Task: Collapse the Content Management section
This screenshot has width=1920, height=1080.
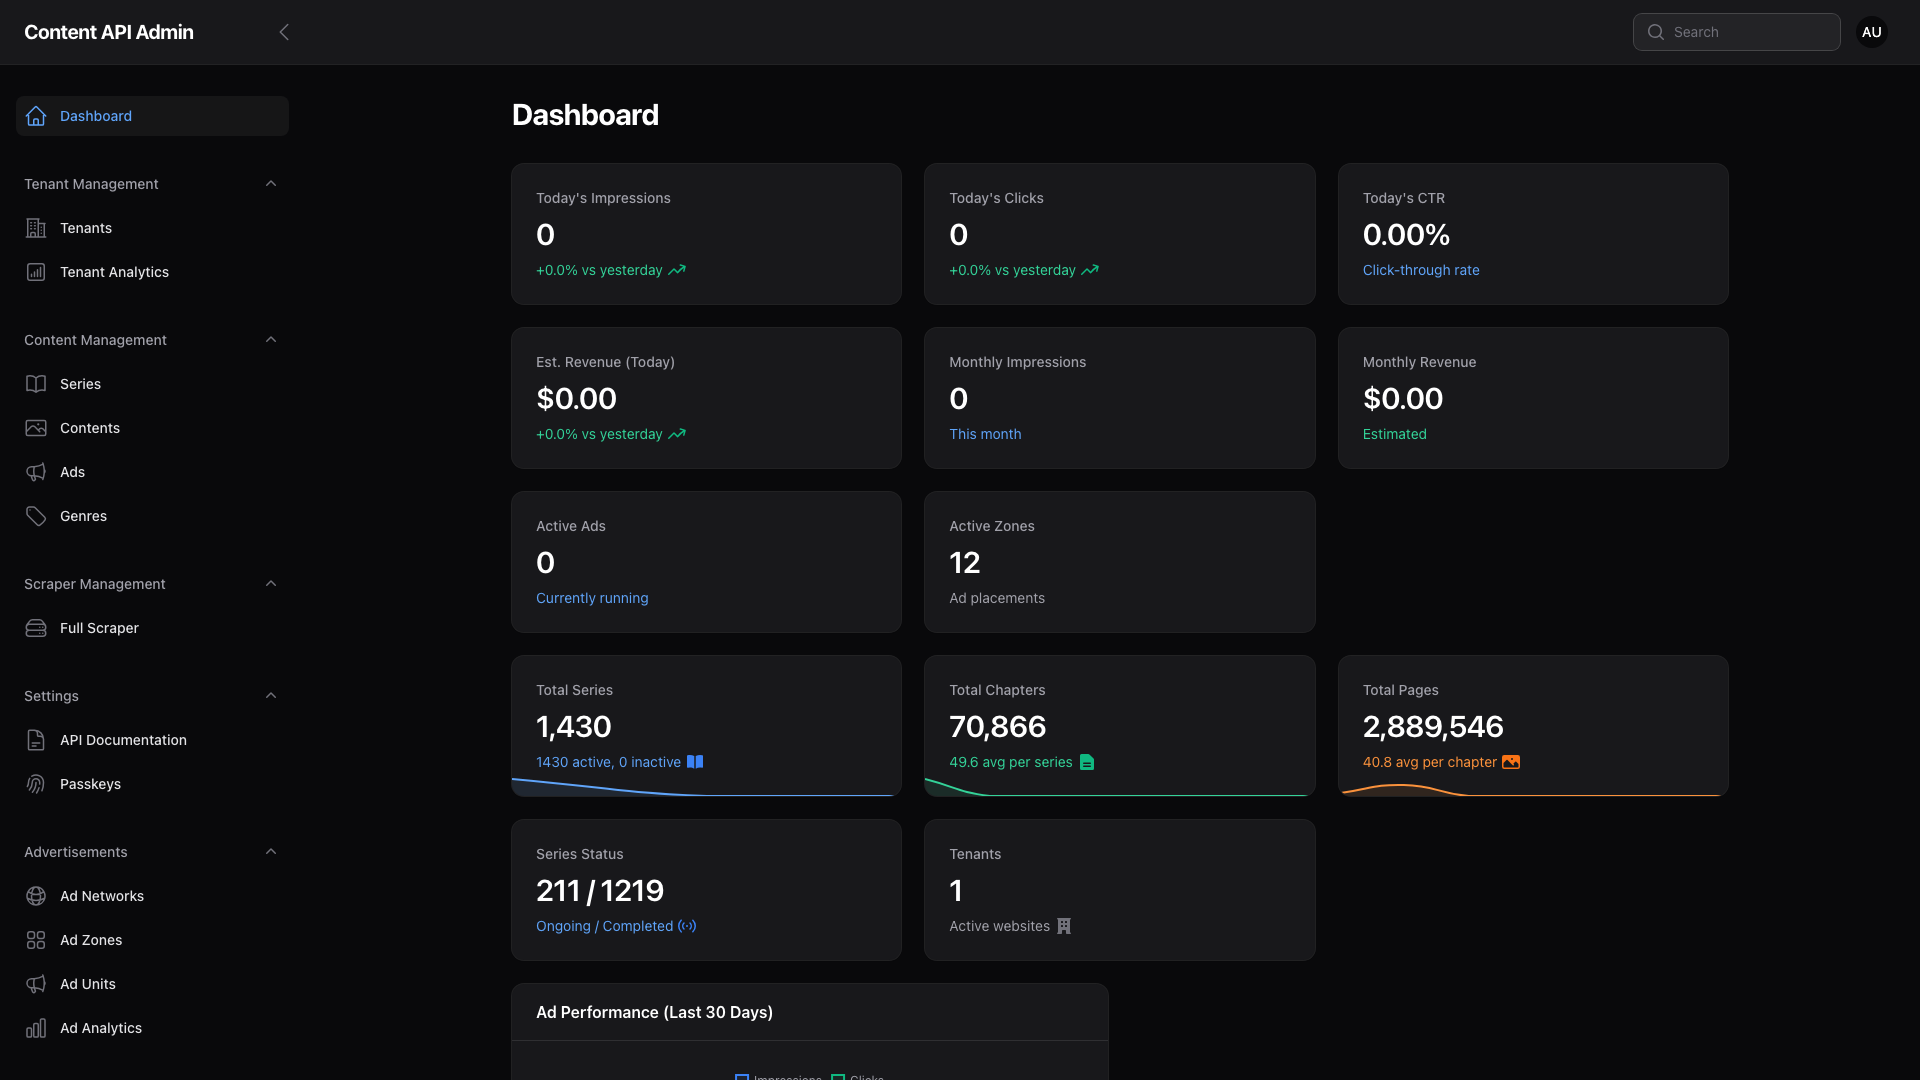Action: click(x=271, y=340)
